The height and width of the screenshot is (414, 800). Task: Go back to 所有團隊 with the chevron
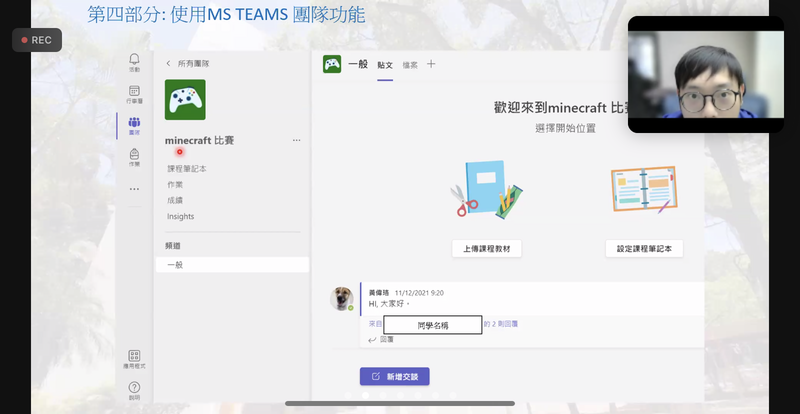(x=168, y=63)
